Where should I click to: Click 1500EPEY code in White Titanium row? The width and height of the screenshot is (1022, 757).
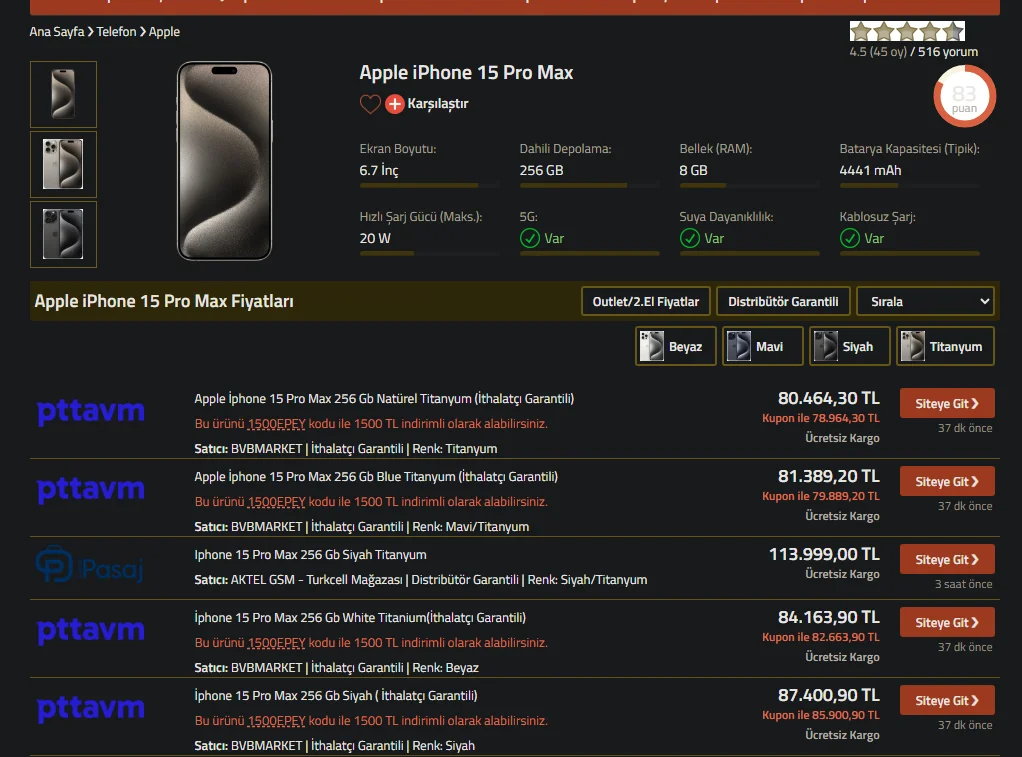(x=276, y=643)
